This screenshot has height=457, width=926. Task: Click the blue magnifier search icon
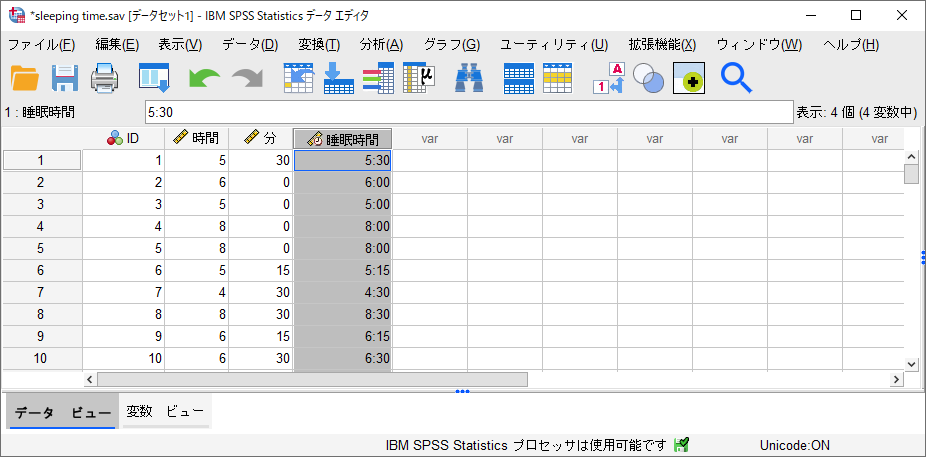pos(736,79)
